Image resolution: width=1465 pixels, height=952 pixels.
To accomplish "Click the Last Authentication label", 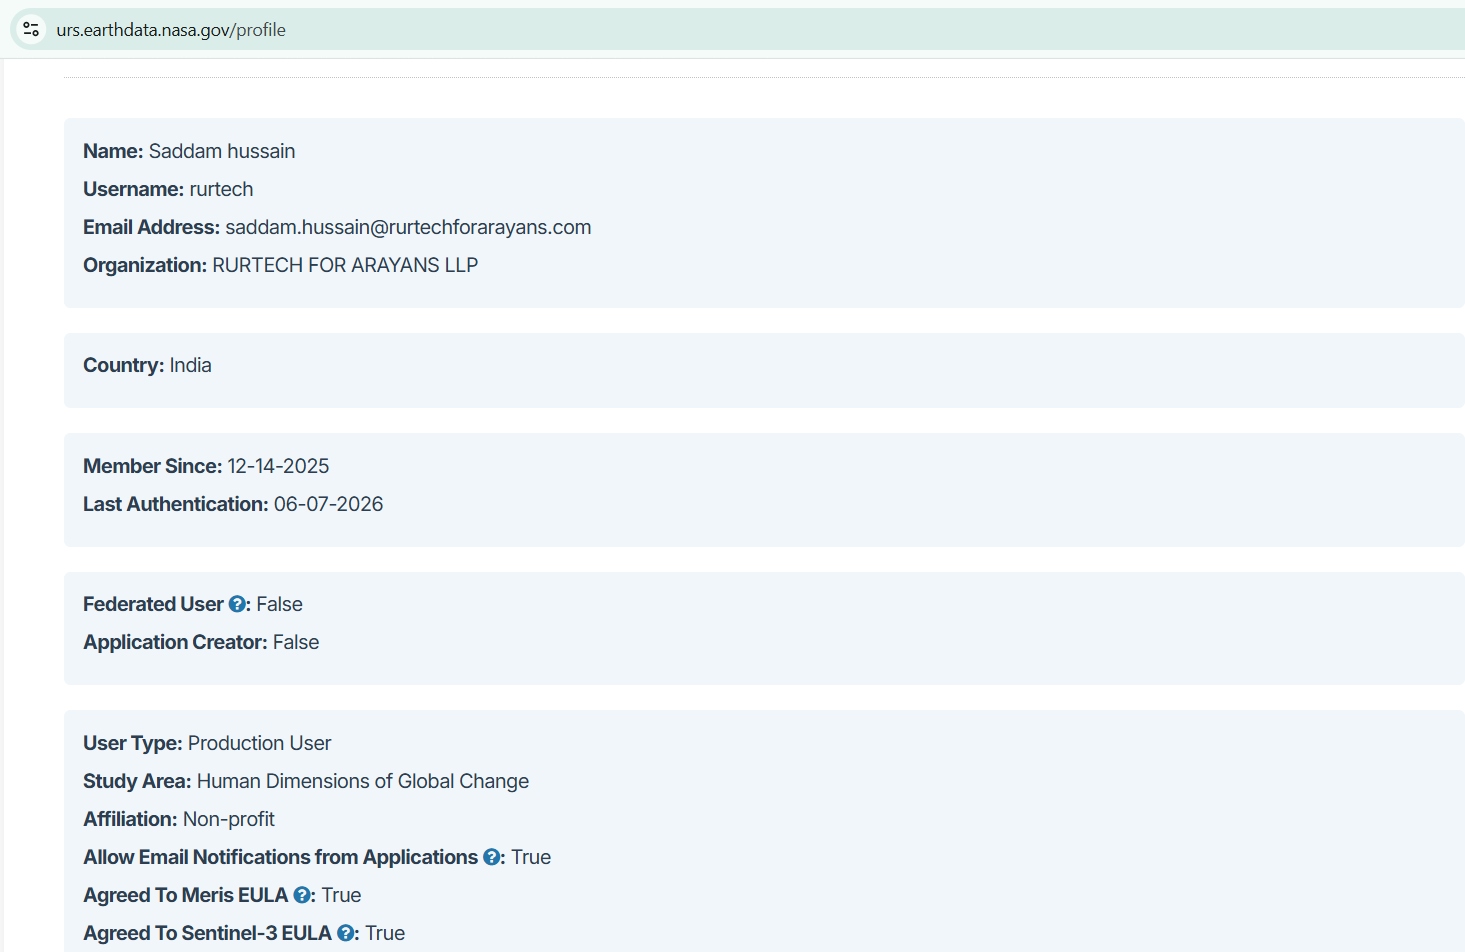I will tap(175, 504).
